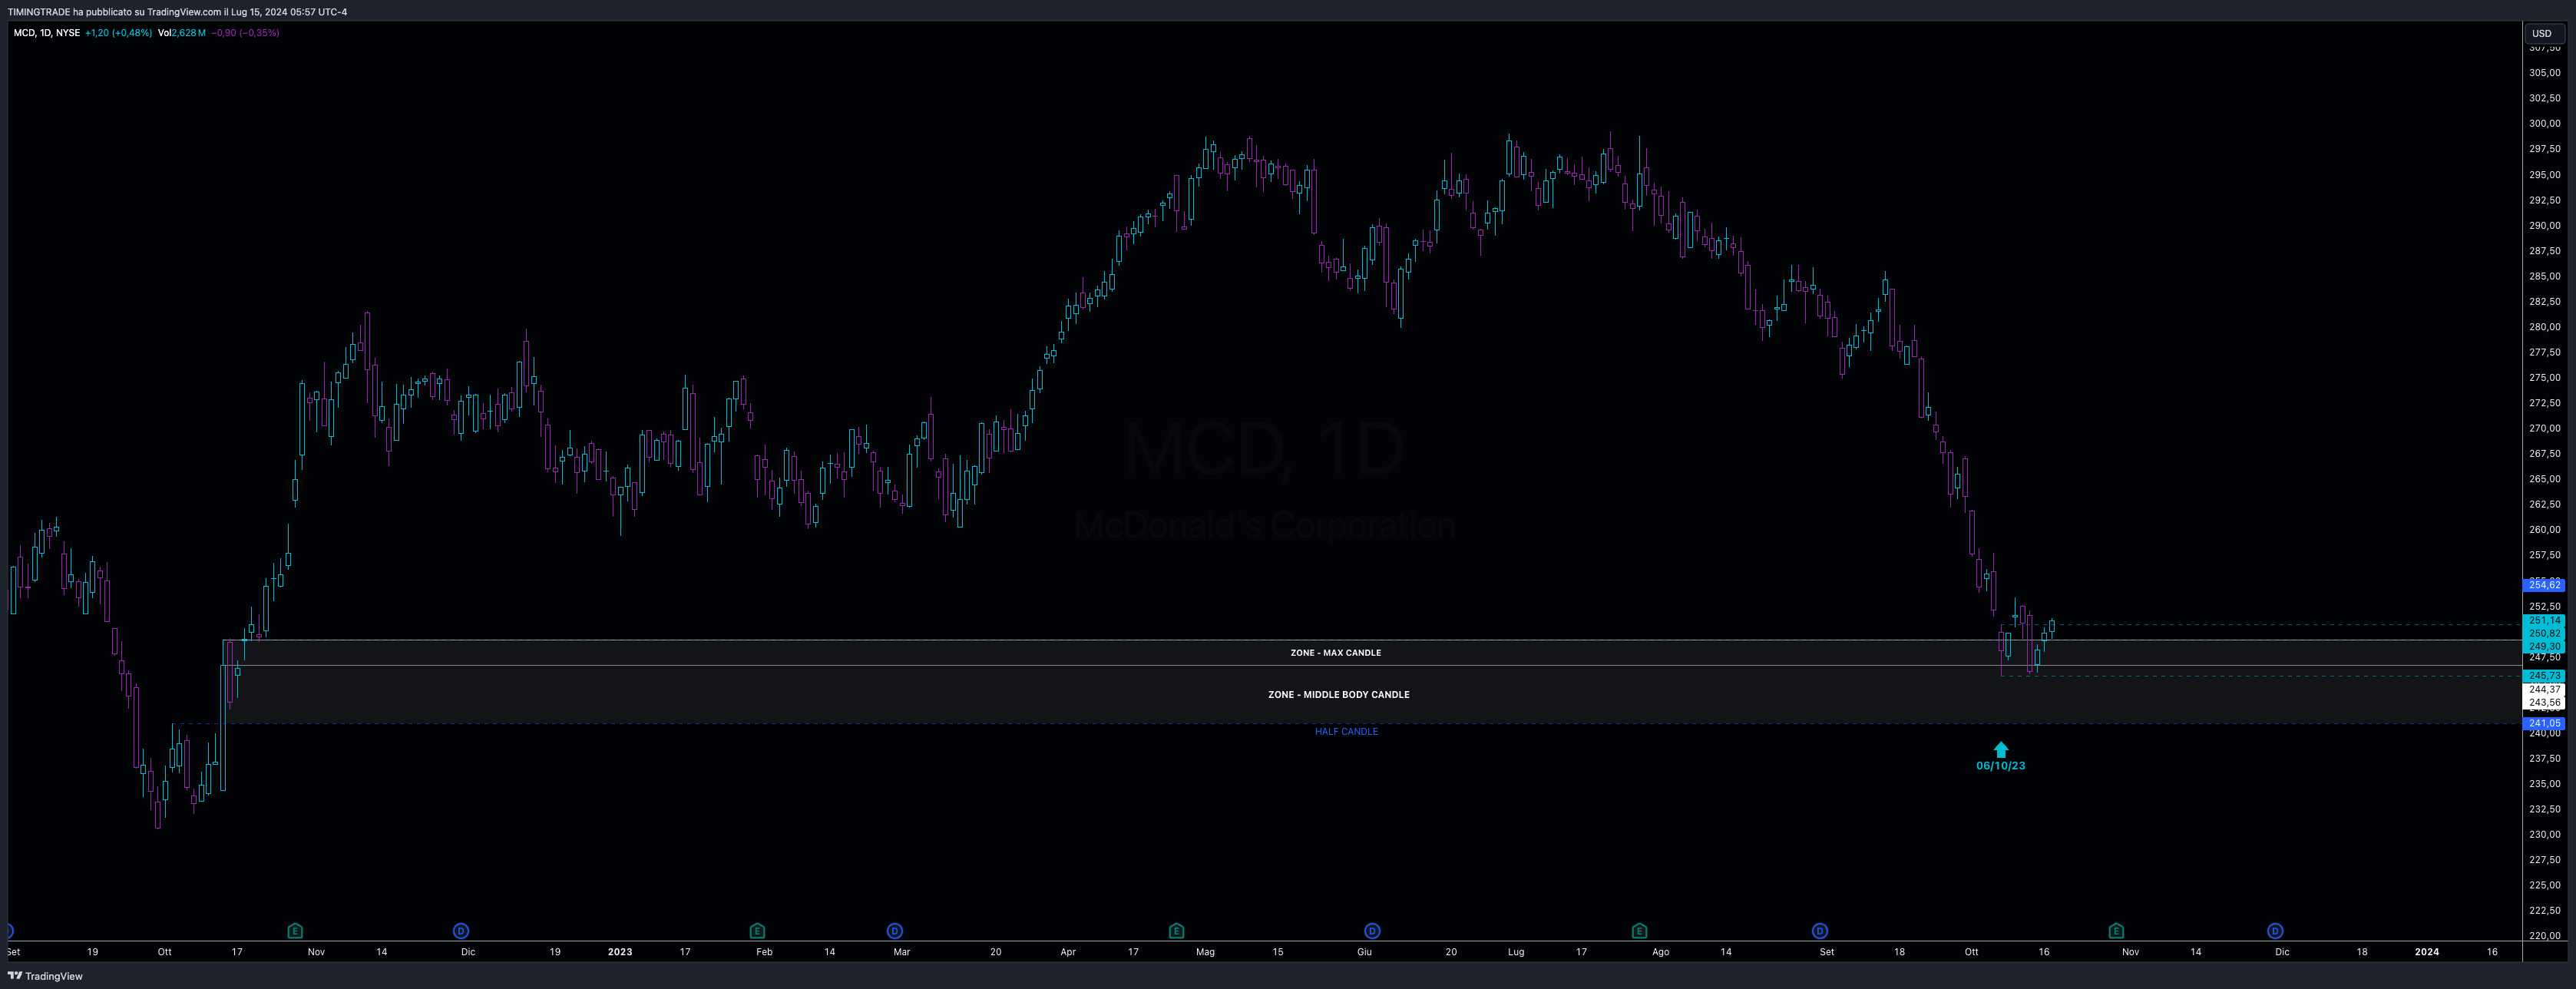
Task: Click the Vol 2,628 M indicator label
Action: (182, 33)
